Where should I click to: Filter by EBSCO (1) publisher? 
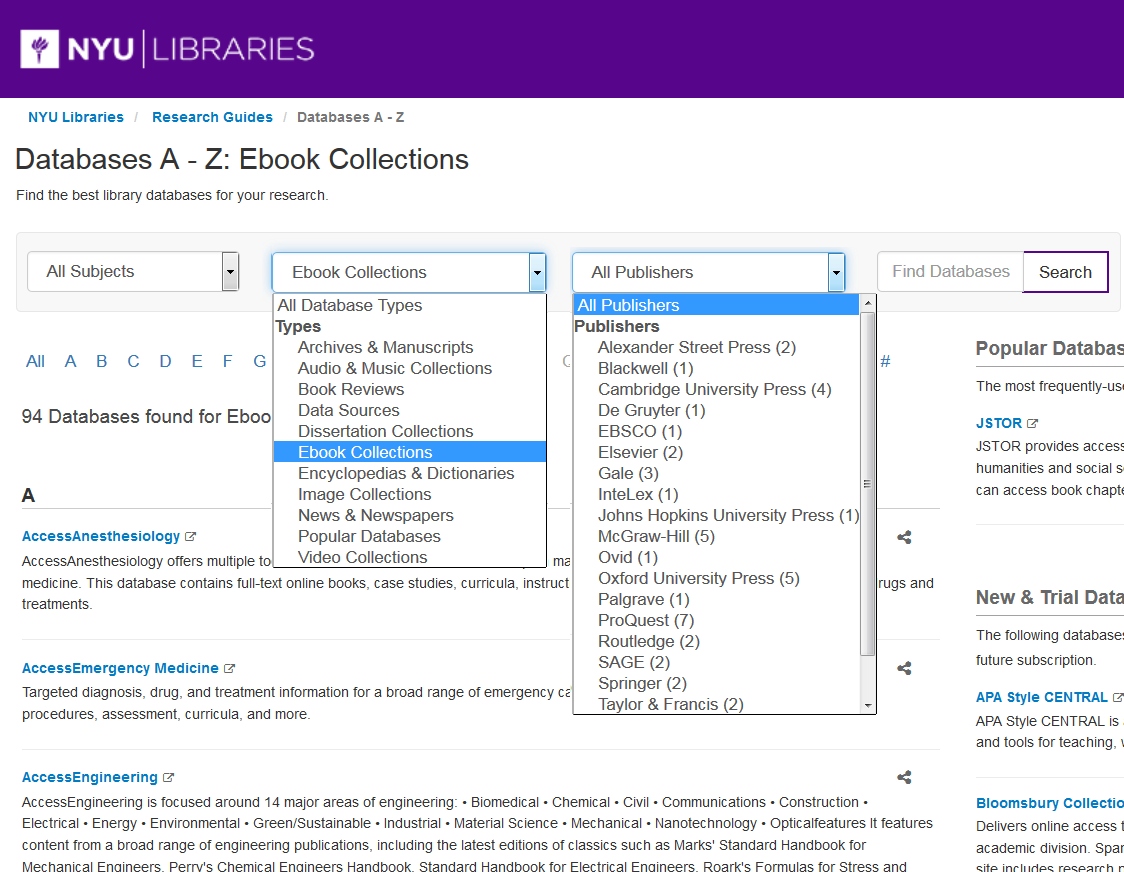pos(716,431)
